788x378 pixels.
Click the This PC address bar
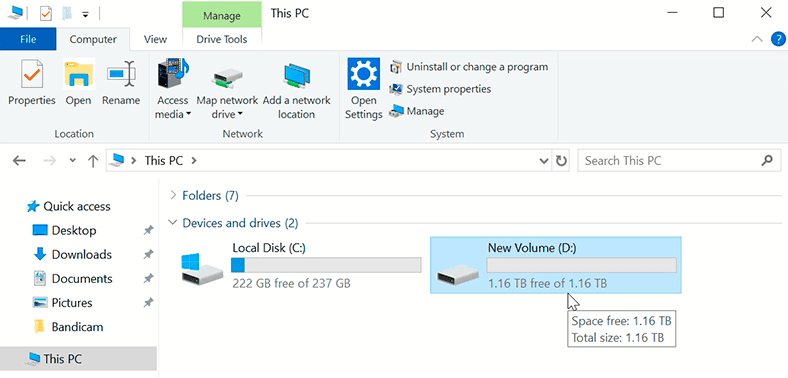pyautogui.click(x=329, y=161)
